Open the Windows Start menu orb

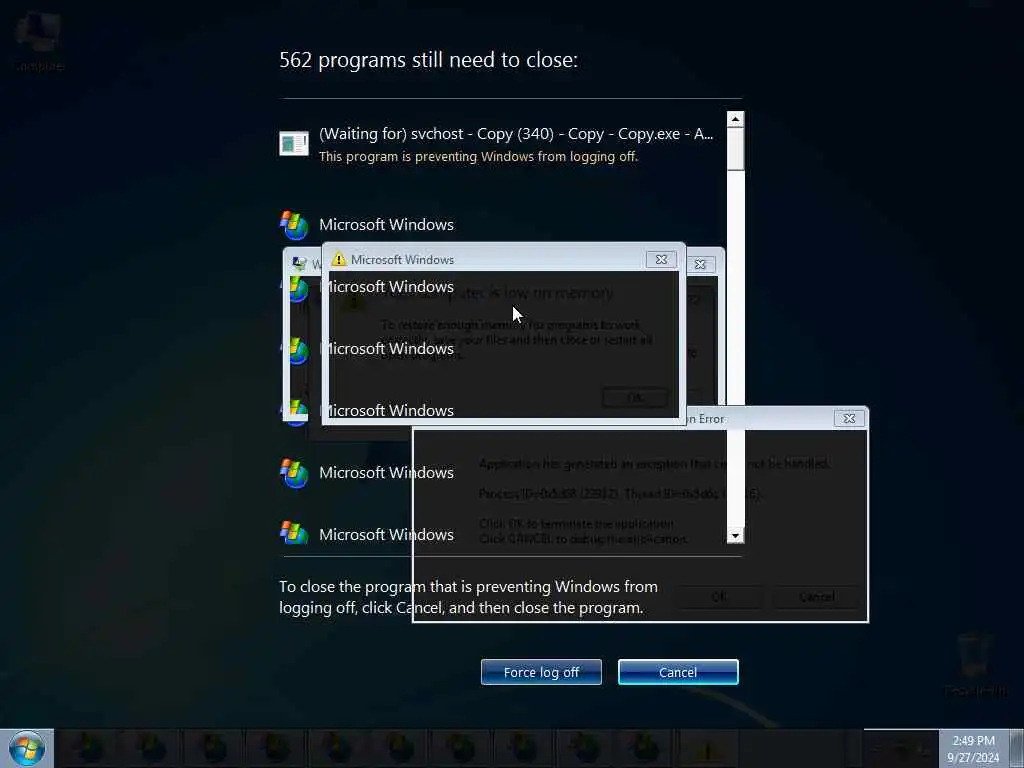[x=27, y=748]
